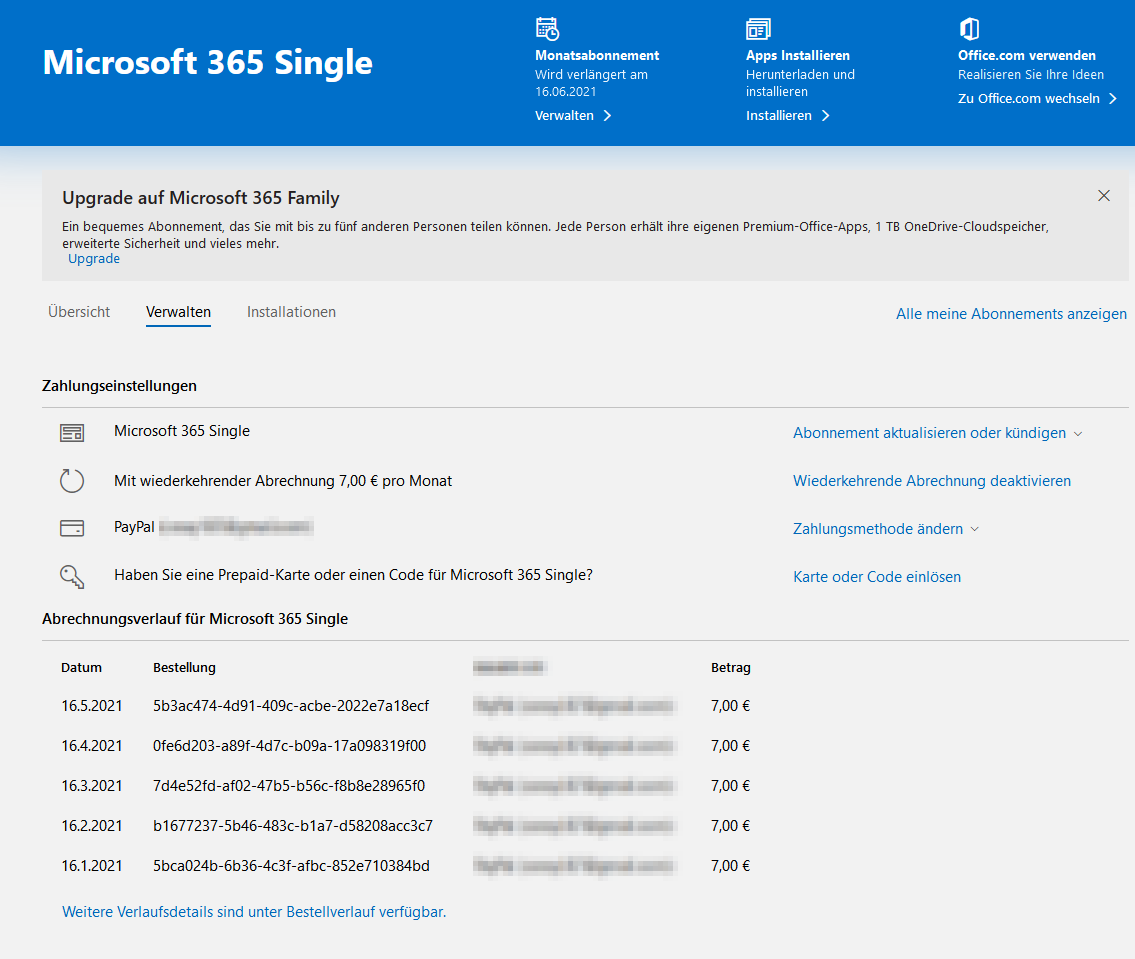This screenshot has width=1135, height=959.
Task: Open Verwalten link in the header
Action: [x=573, y=115]
